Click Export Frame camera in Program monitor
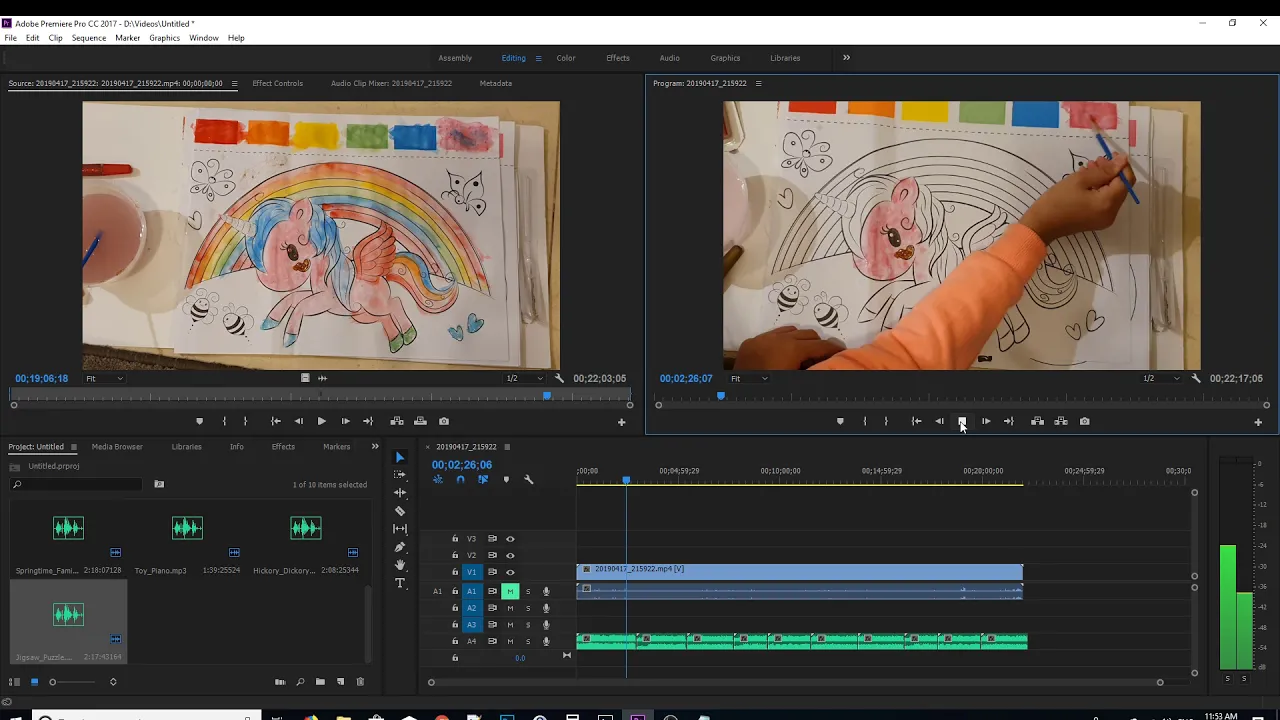Image resolution: width=1280 pixels, height=720 pixels. (x=1084, y=421)
